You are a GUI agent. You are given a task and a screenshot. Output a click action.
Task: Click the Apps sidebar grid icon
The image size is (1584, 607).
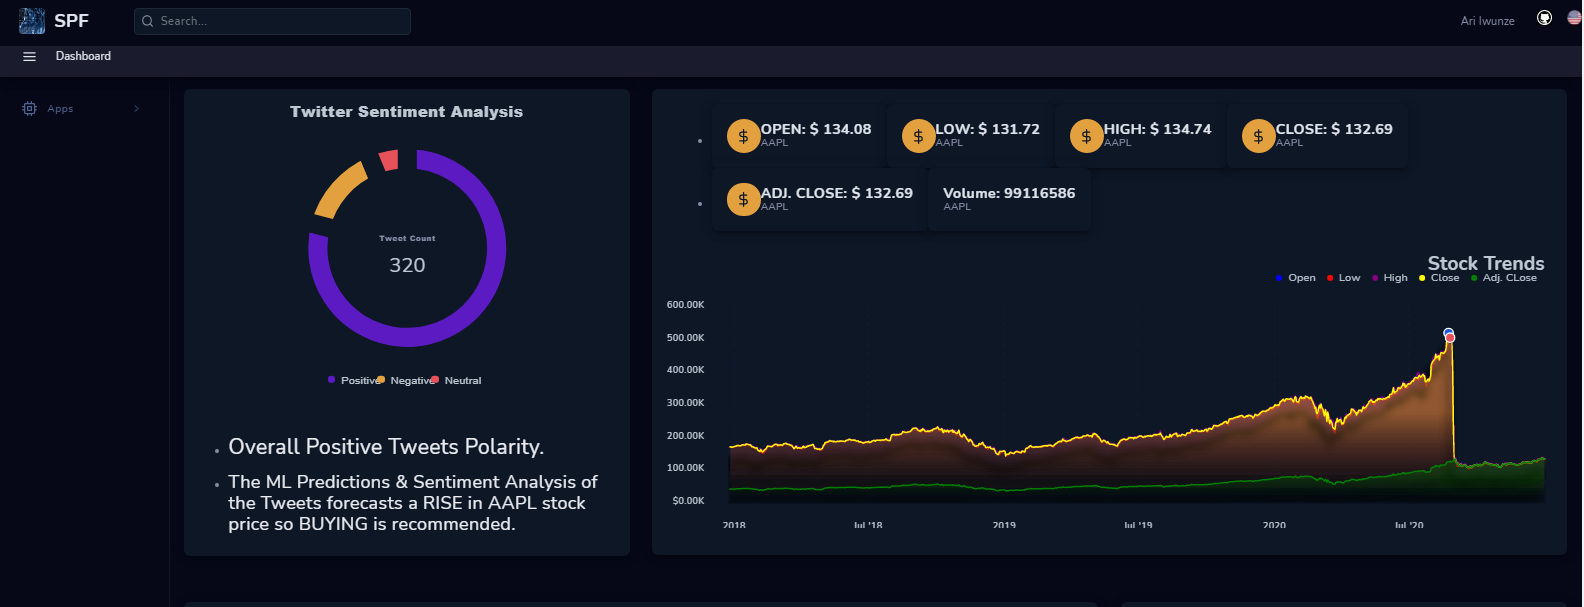click(29, 108)
